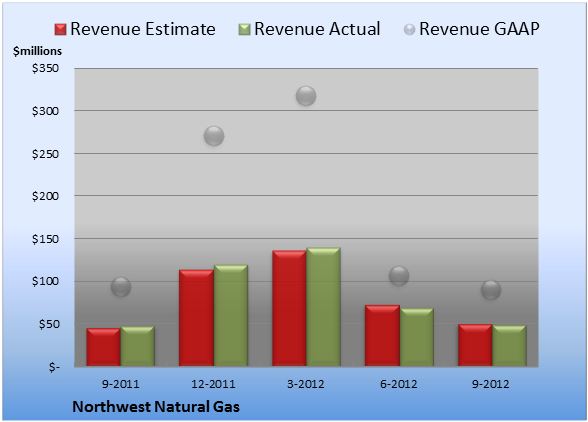This screenshot has width=588, height=422.
Task: Select the Revenue Estimate legend label
Action: [x=143, y=29]
